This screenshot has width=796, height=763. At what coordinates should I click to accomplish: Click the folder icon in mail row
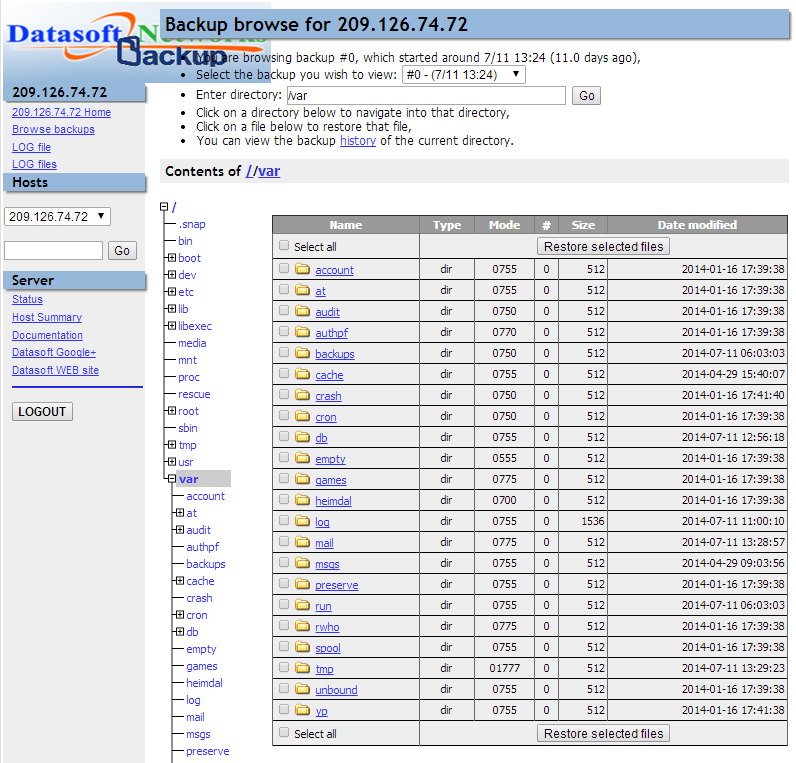tap(303, 543)
